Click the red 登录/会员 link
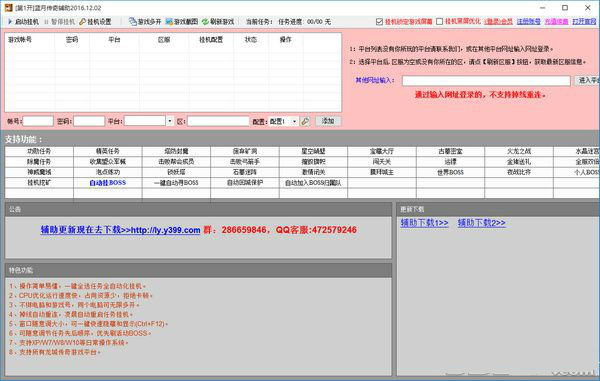The width and height of the screenshot is (600, 381). (x=498, y=21)
